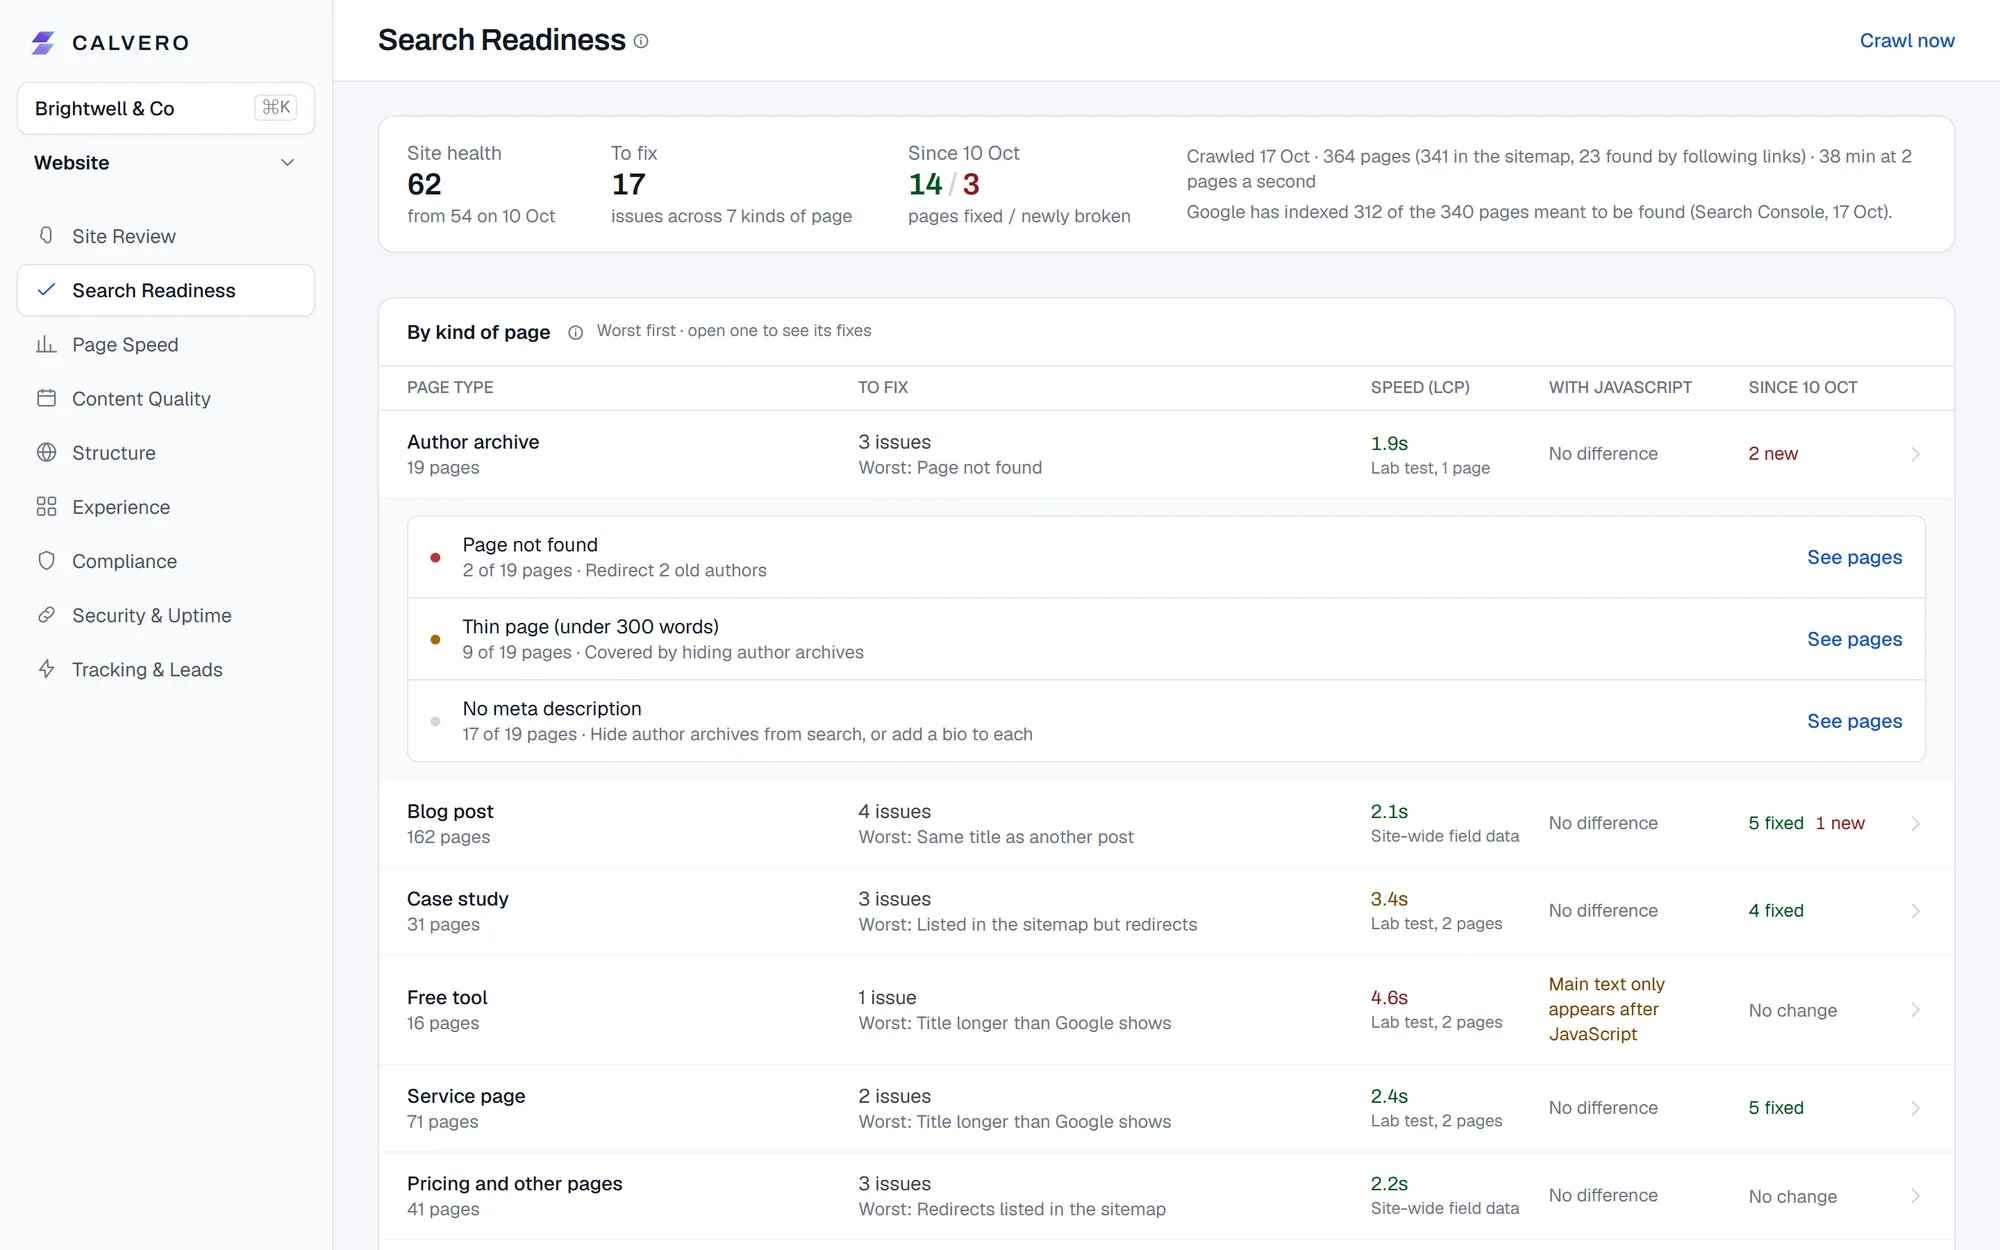See pages for No meta description
2000x1250 pixels.
click(1854, 721)
